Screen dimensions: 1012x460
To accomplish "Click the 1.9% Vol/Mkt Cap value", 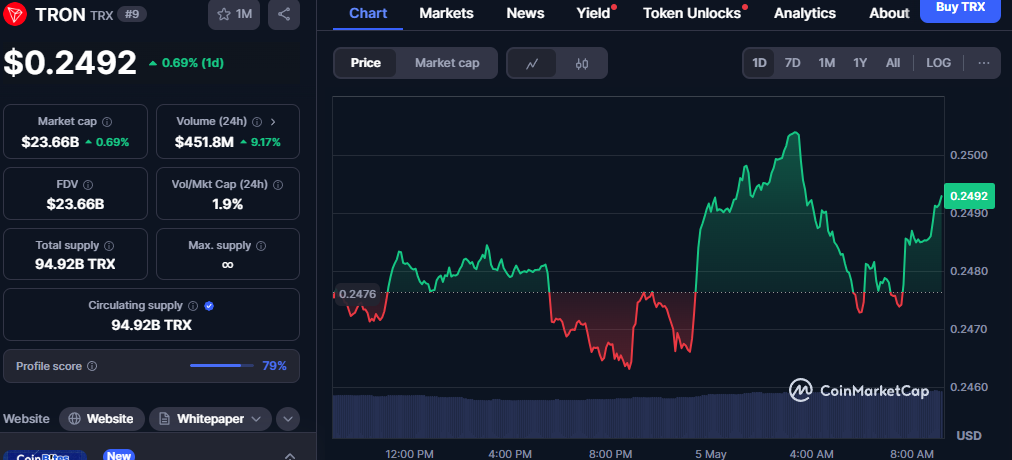I will [x=227, y=204].
